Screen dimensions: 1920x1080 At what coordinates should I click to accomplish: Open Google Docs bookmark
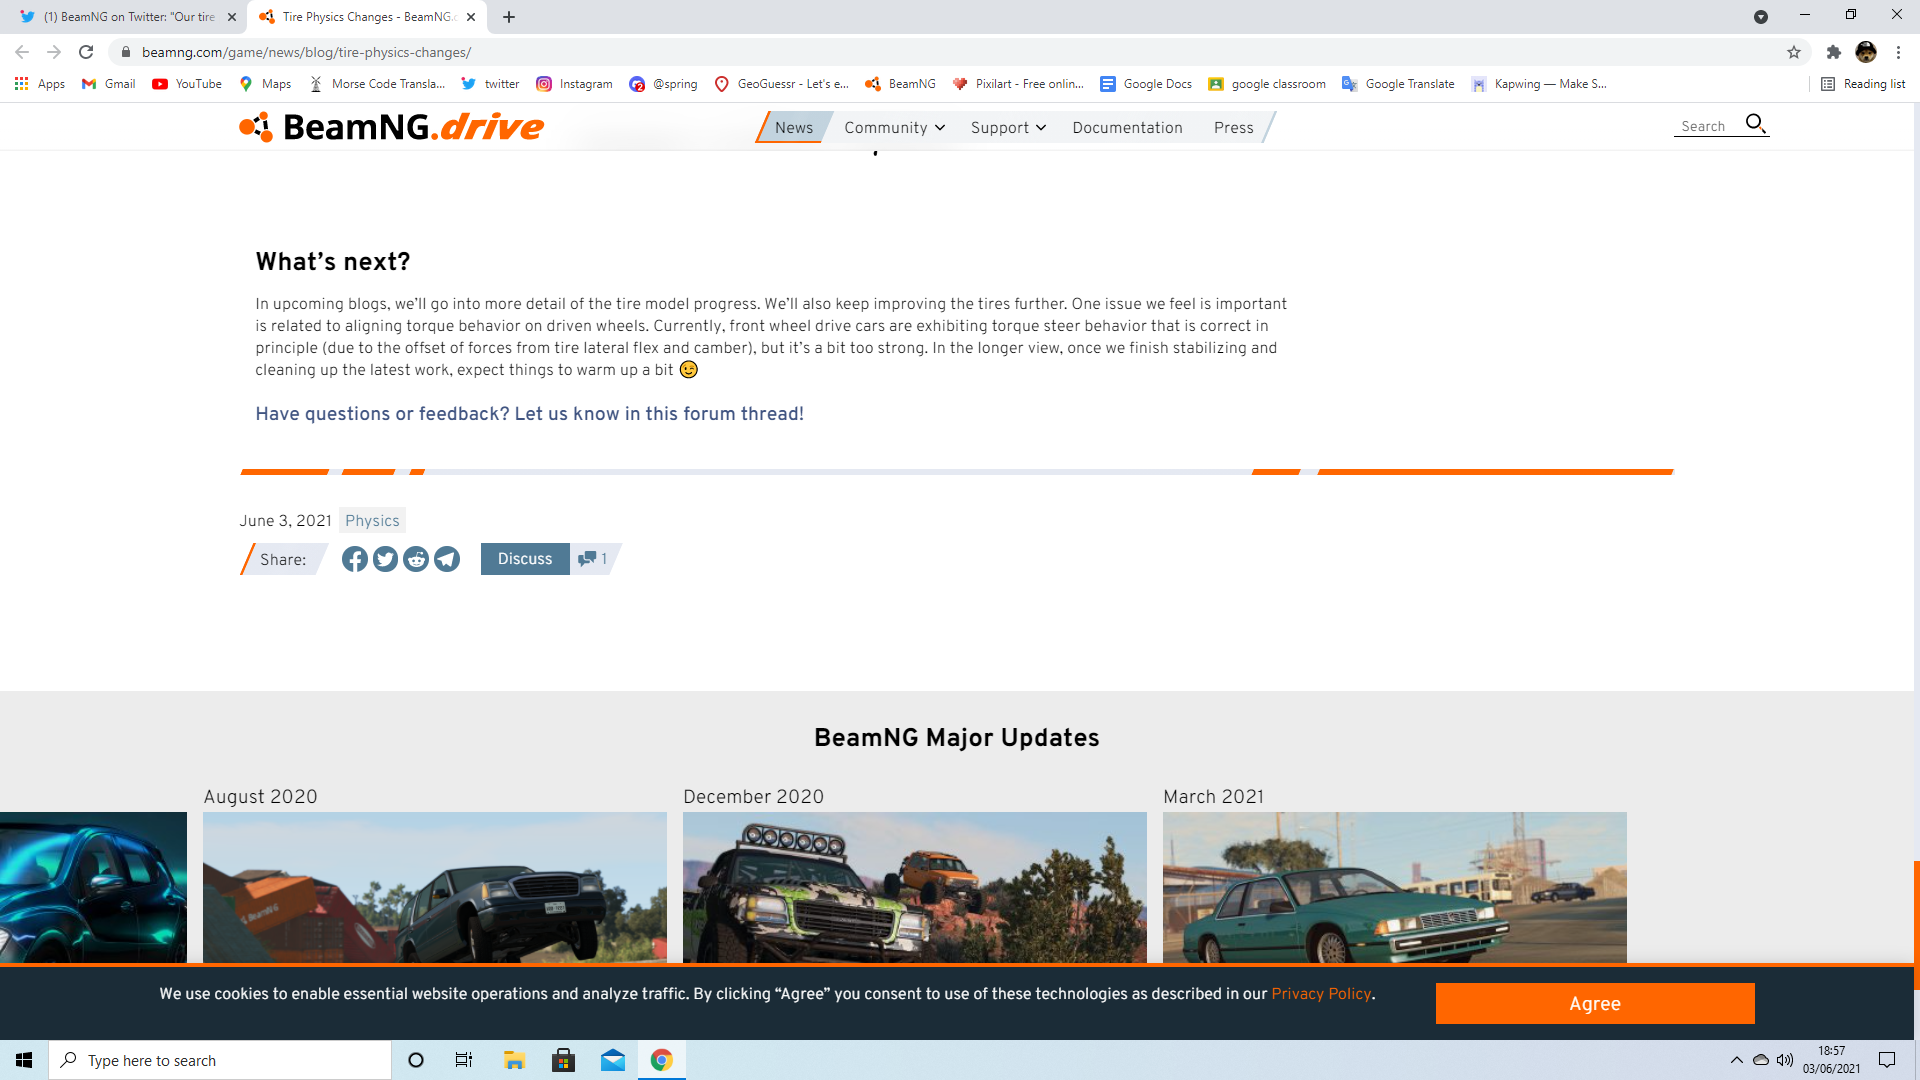[x=1146, y=84]
